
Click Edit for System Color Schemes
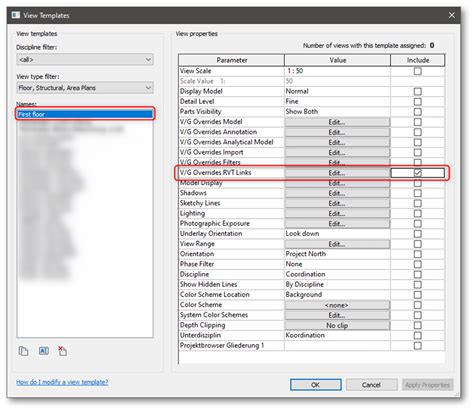tap(337, 315)
